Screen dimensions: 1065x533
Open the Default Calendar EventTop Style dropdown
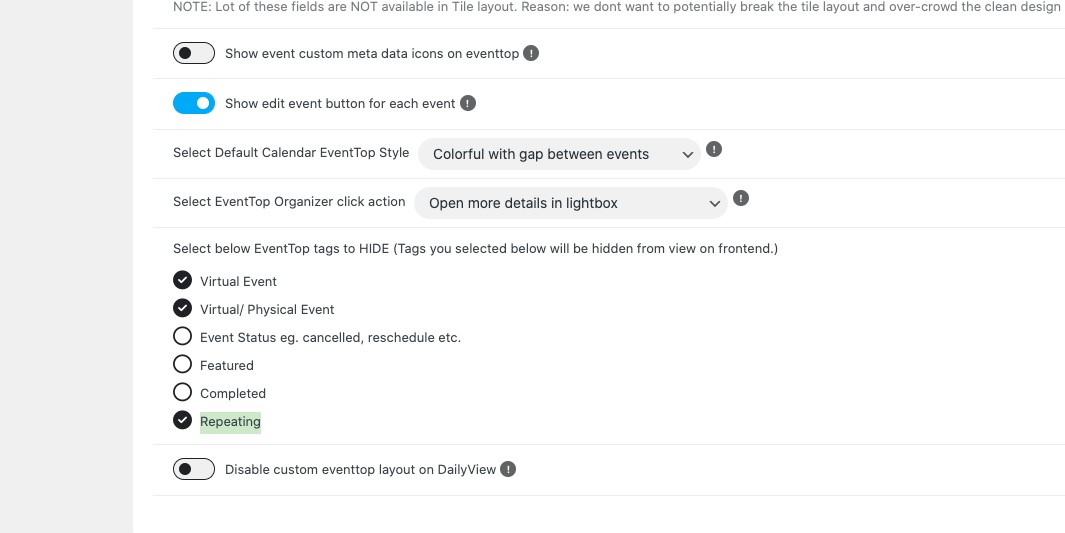tap(559, 154)
